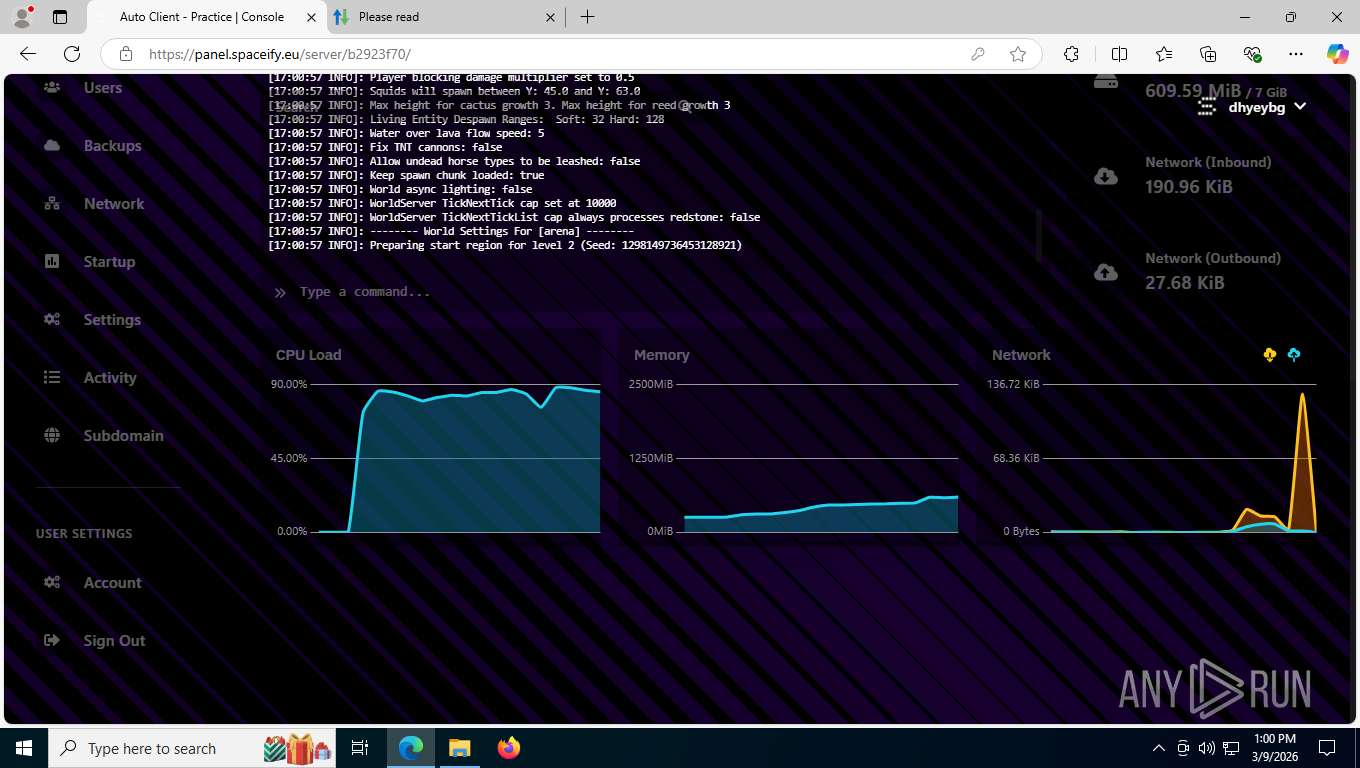Open the Account settings link

click(x=112, y=583)
